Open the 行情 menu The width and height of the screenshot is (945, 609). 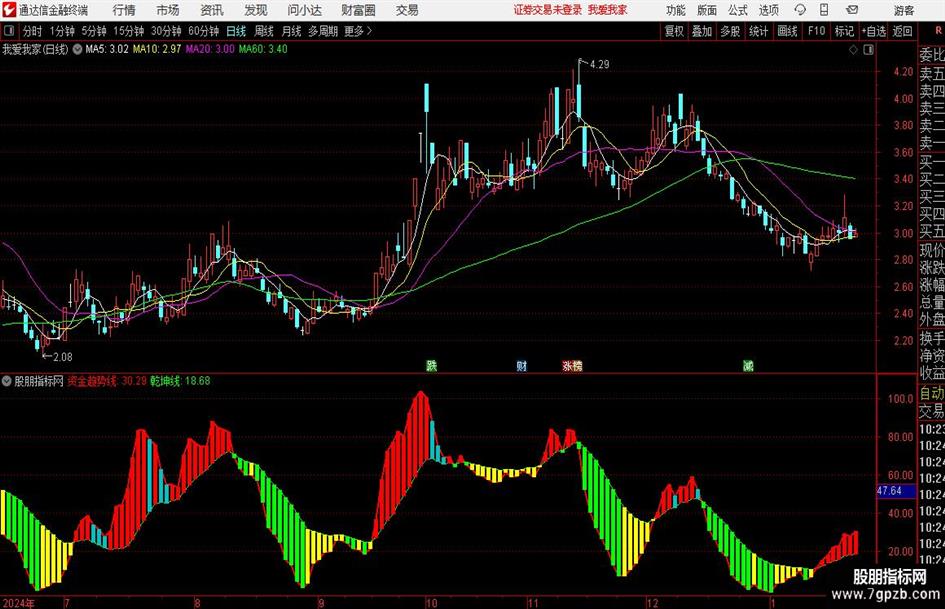(x=124, y=10)
